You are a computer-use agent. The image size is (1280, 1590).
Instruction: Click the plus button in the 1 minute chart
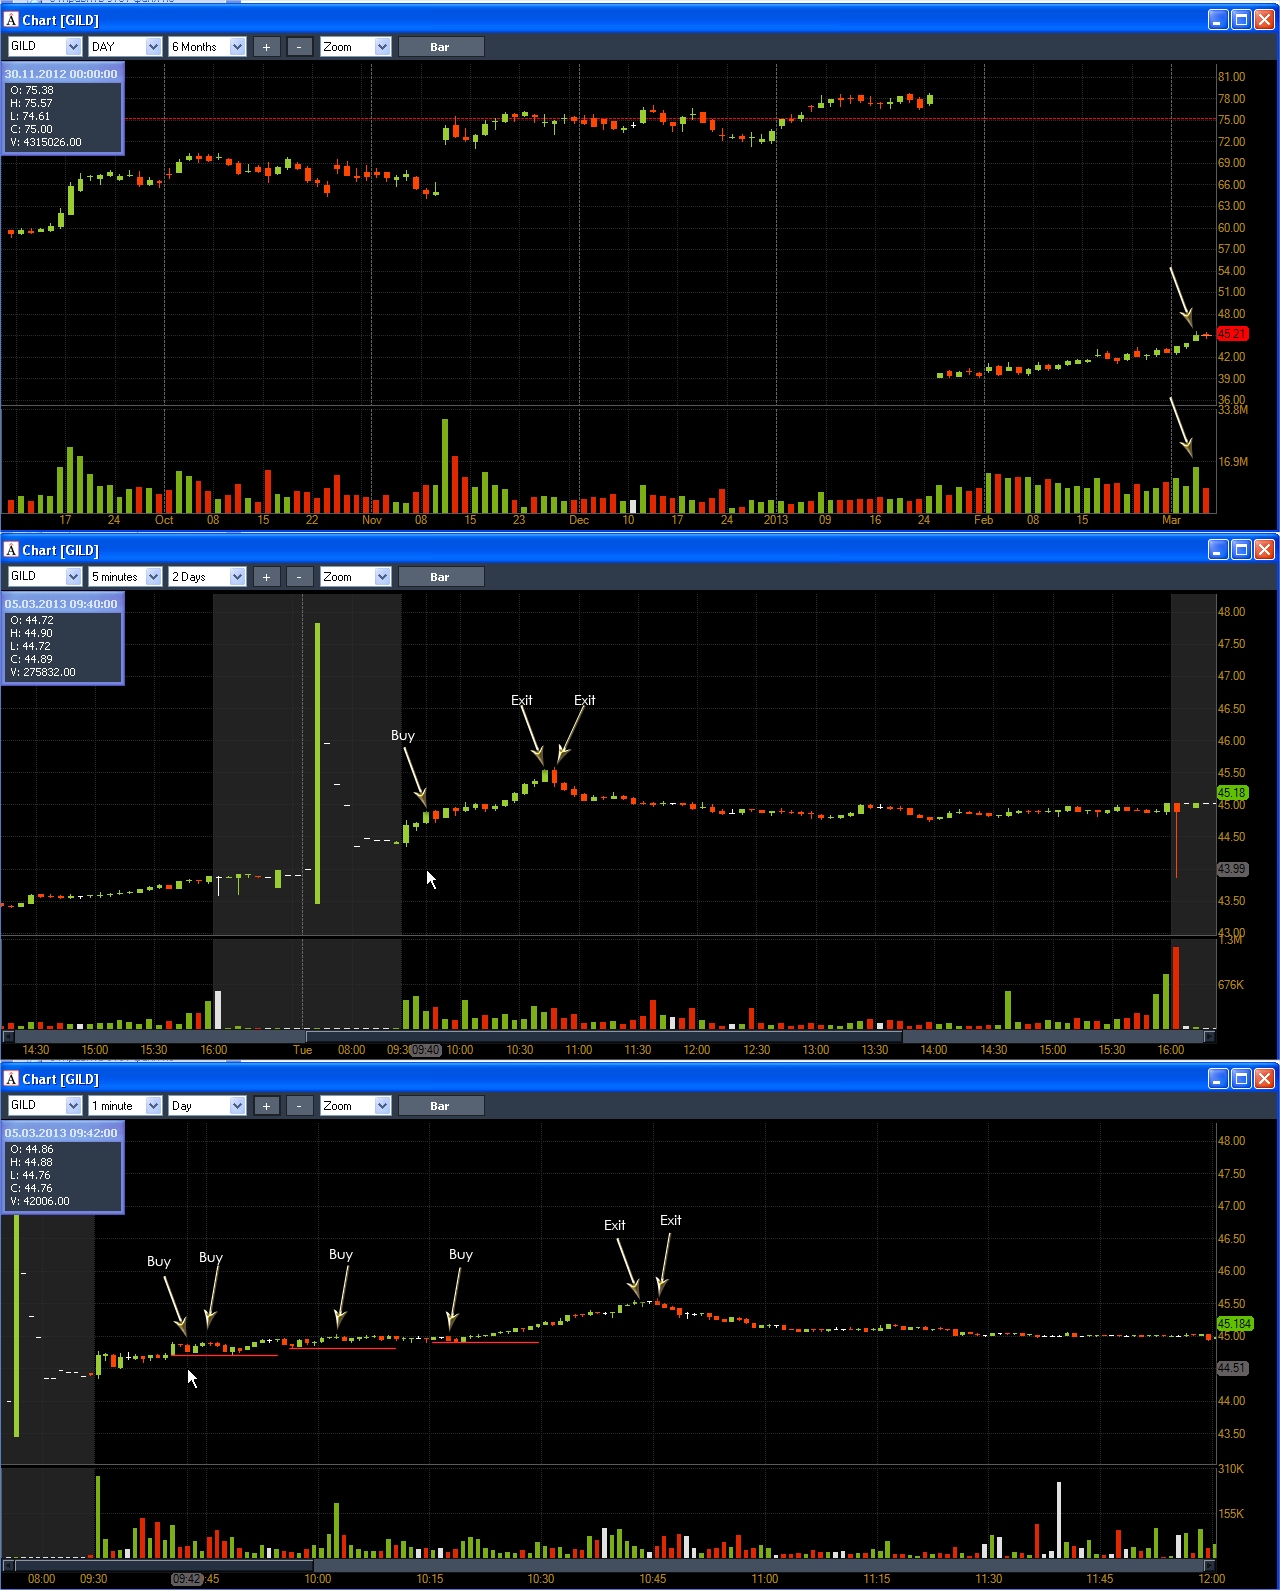coord(266,1106)
